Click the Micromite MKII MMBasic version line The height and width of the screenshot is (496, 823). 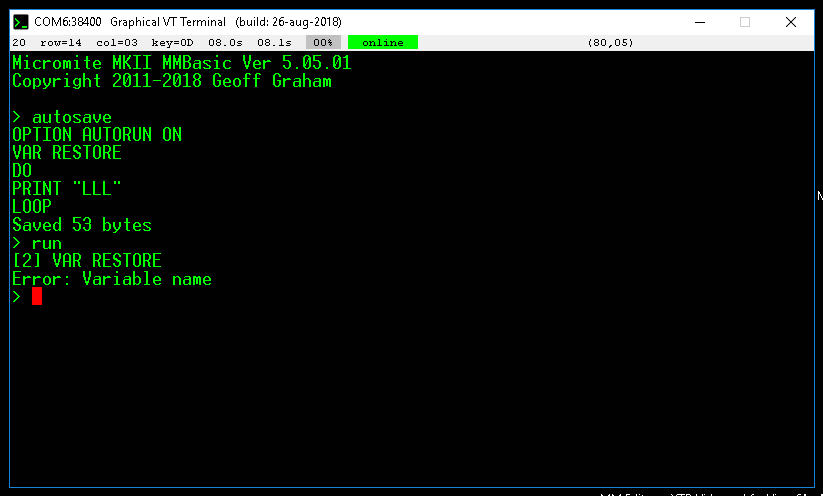[x=181, y=63]
